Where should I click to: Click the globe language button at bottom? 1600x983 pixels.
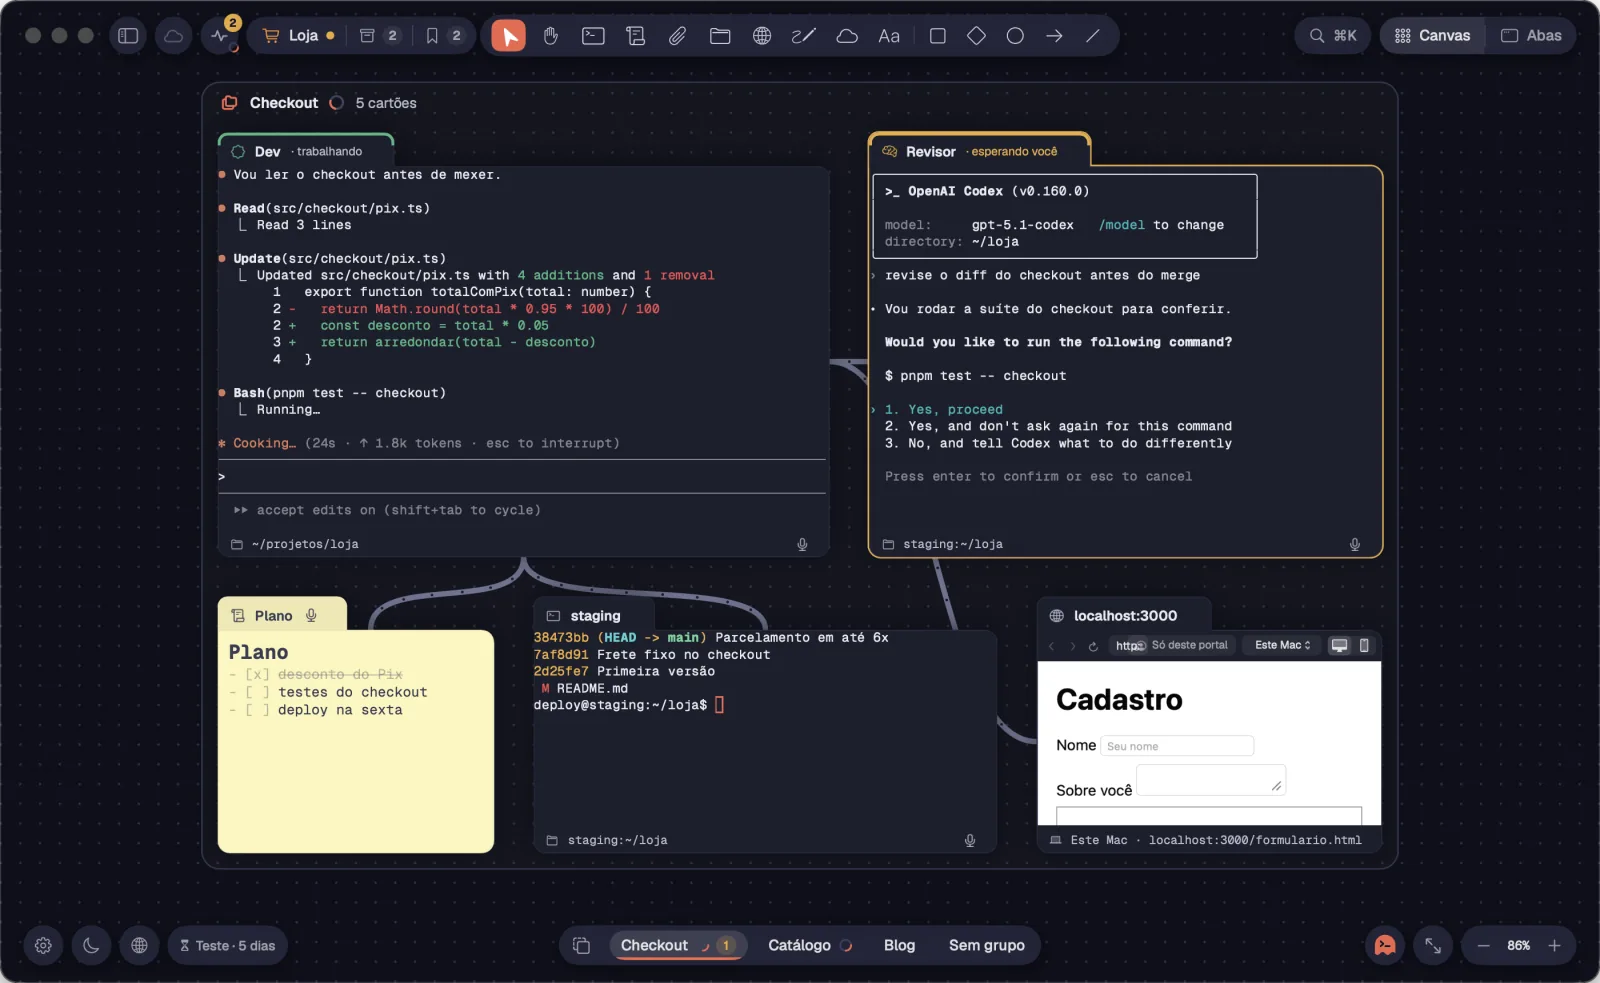(x=139, y=945)
